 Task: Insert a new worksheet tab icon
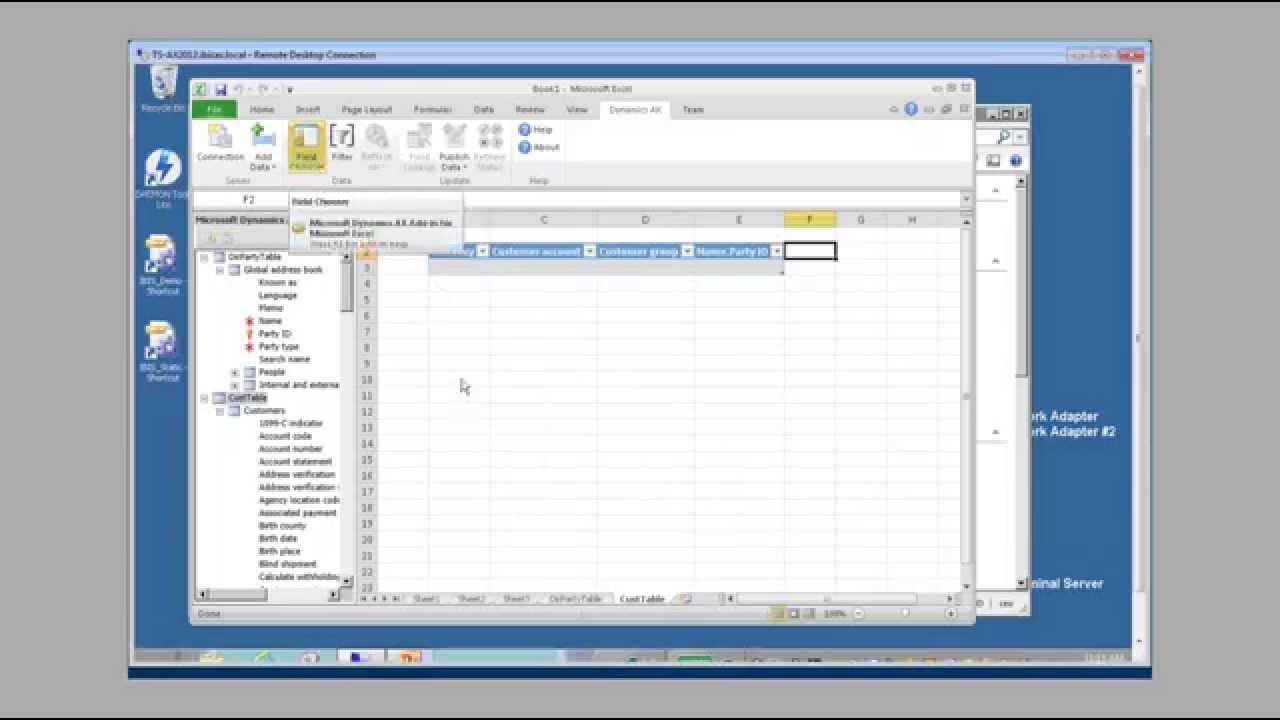coord(686,599)
